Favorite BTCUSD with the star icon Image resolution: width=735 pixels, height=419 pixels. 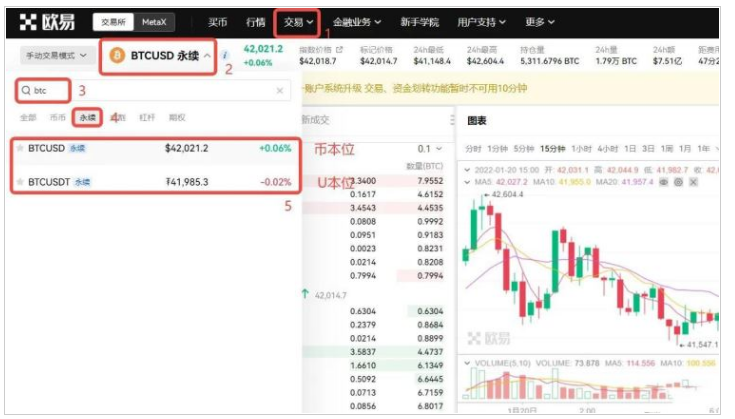(x=19, y=148)
